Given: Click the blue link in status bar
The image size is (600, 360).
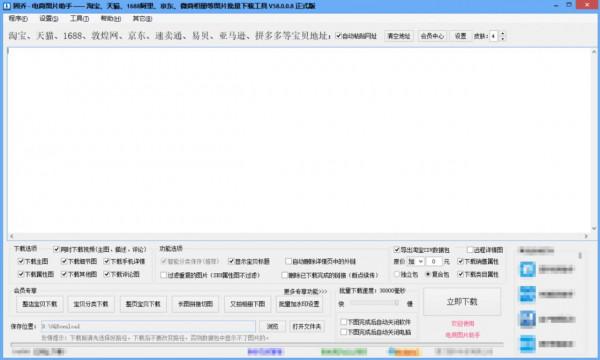Looking at the screenshot, I should click(265, 352).
